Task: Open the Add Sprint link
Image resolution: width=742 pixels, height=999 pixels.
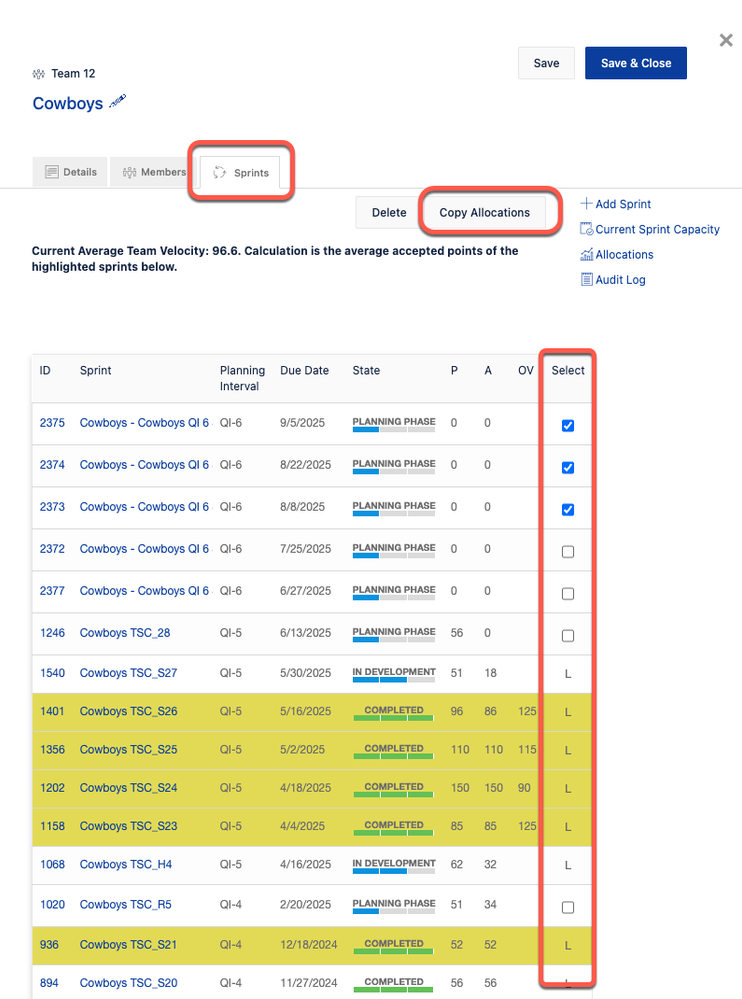Action: coord(623,204)
